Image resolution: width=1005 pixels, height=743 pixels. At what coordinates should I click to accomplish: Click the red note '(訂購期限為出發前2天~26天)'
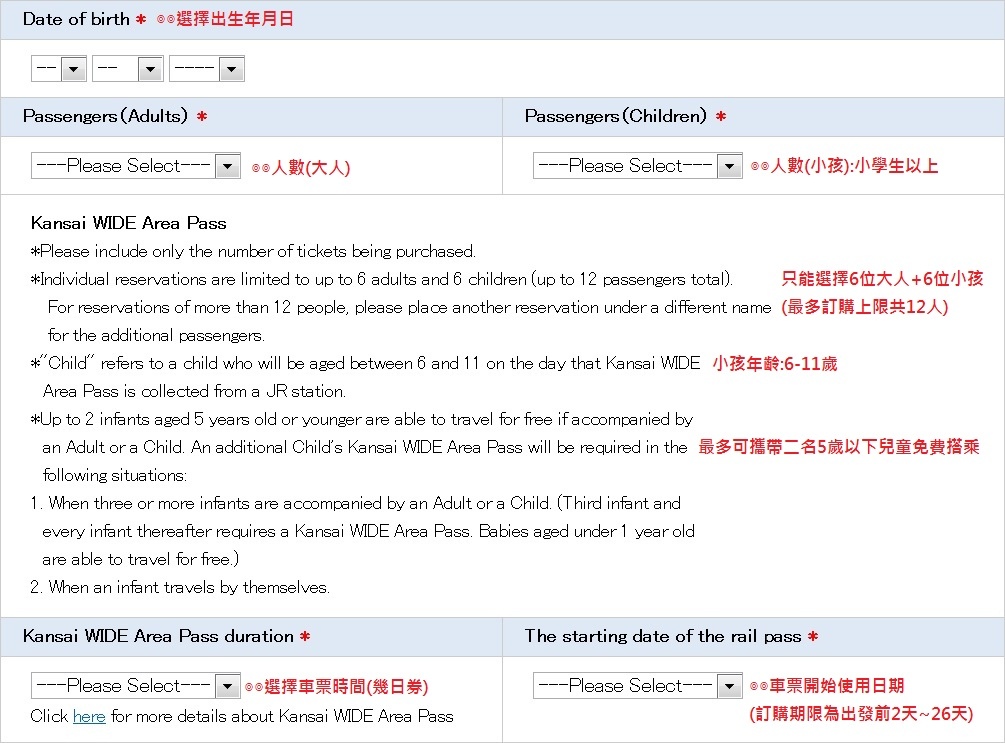[861, 714]
